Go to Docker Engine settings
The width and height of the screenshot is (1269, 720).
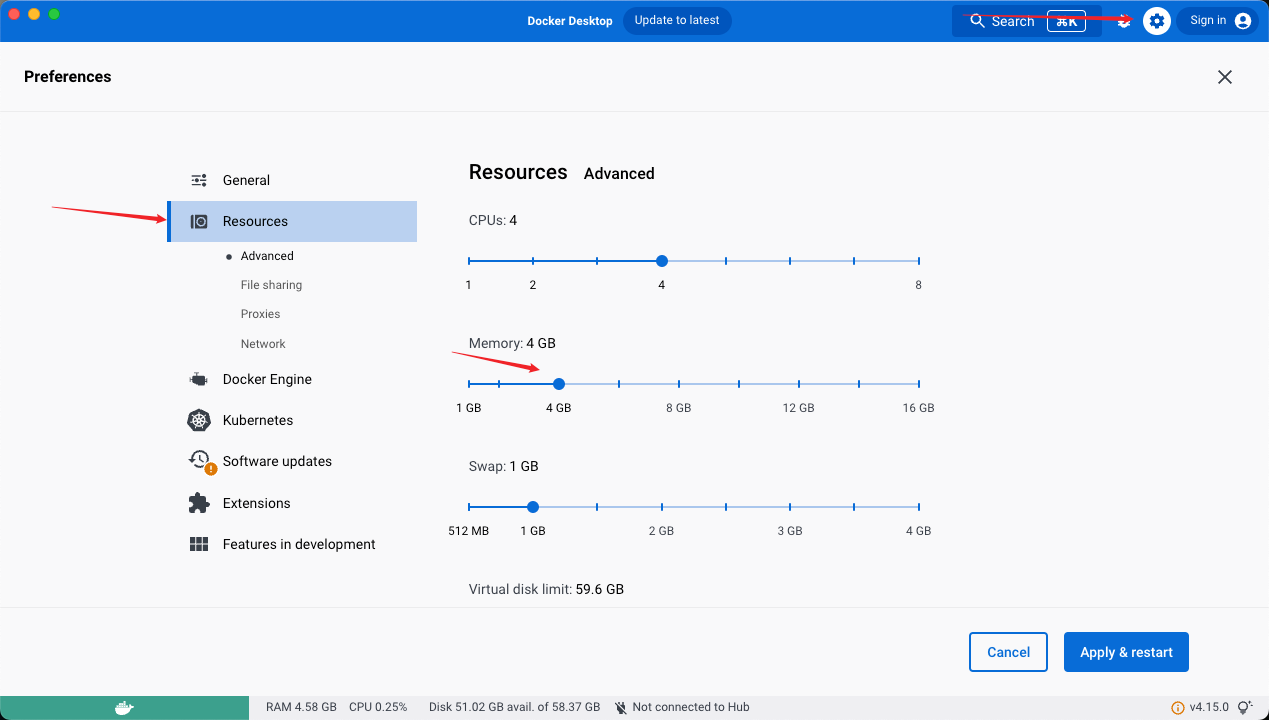[x=267, y=379]
